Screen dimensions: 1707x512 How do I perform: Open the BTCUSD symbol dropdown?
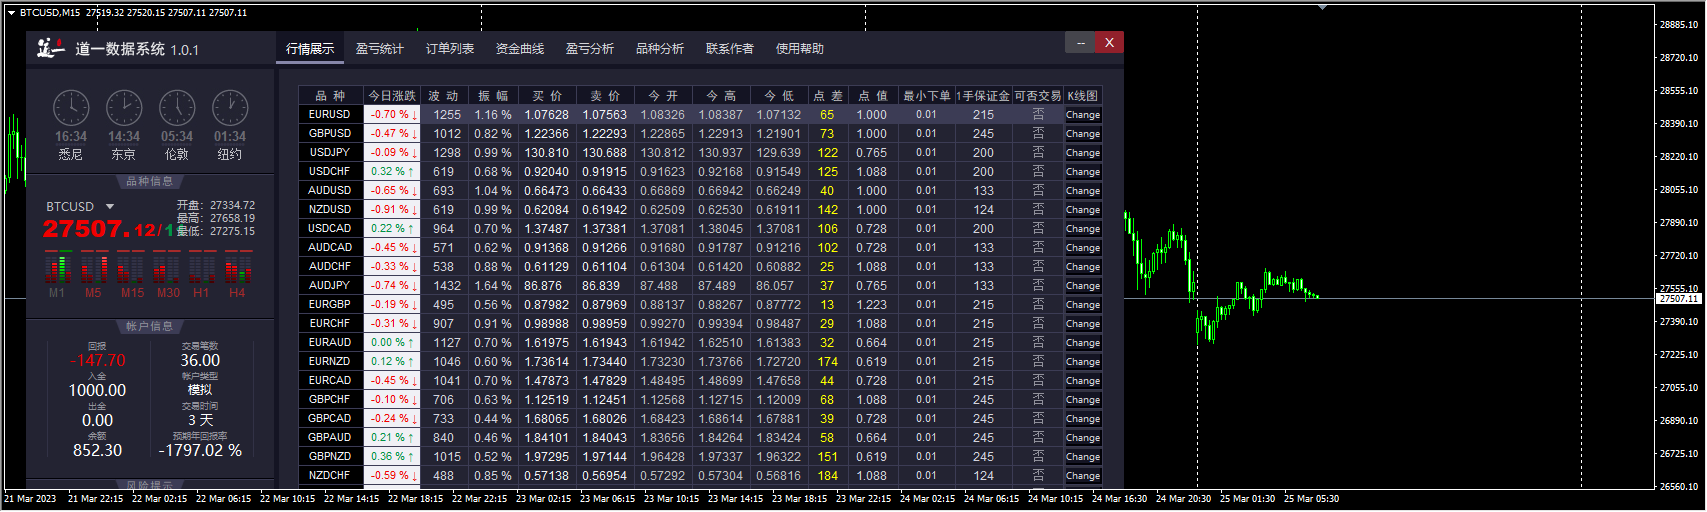[110, 207]
